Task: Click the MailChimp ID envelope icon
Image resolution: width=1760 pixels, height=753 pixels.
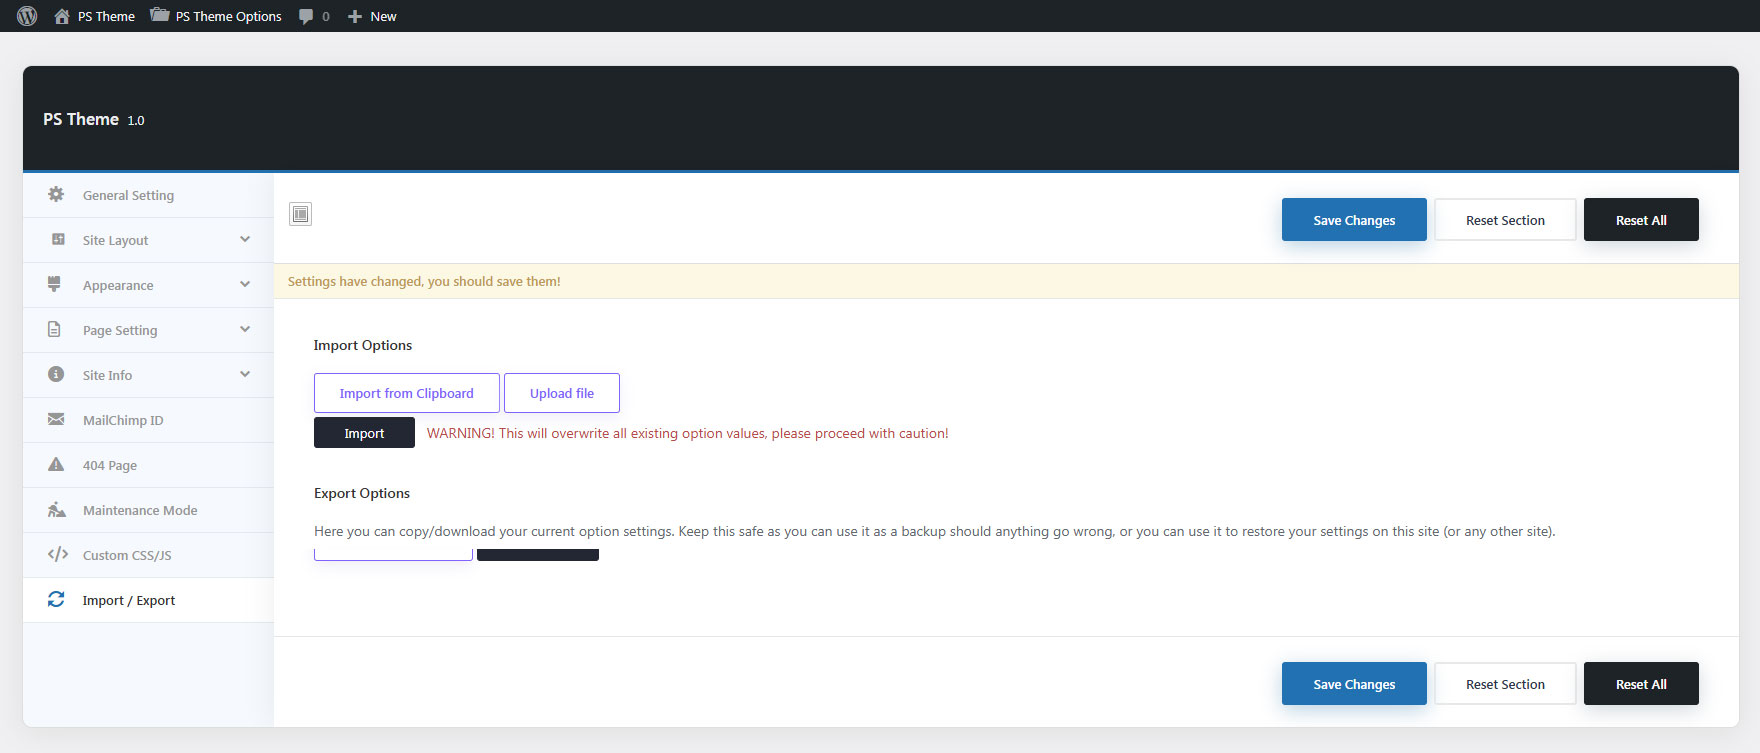Action: [56, 420]
